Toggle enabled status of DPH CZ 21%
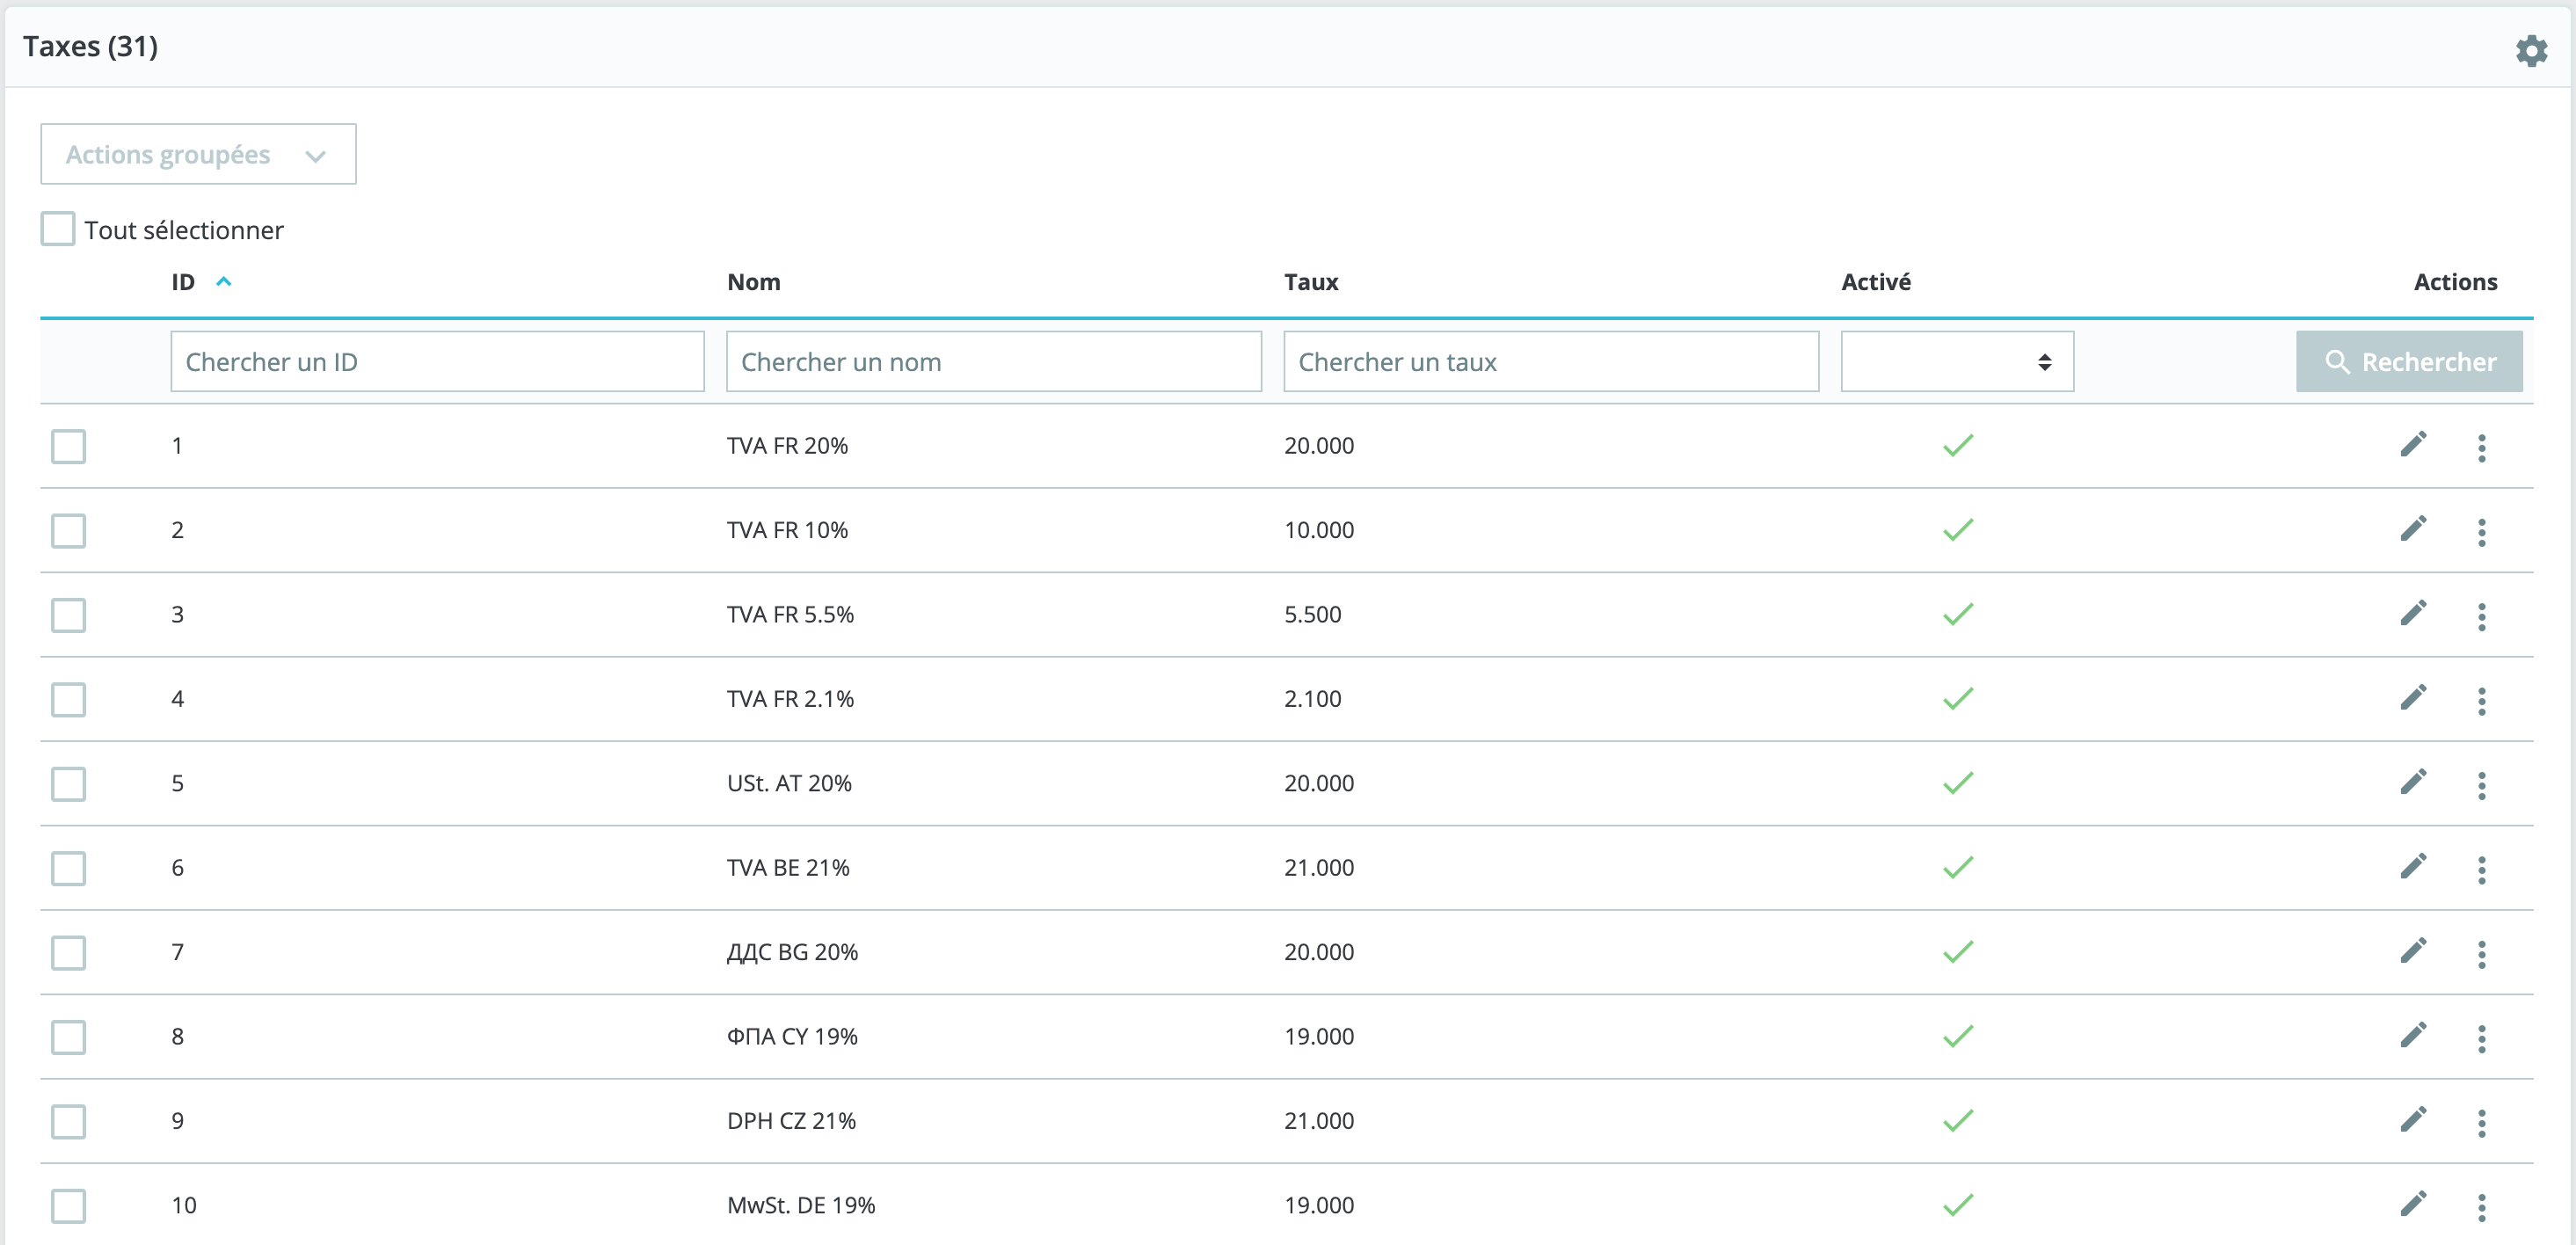The width and height of the screenshot is (2576, 1245). [x=1958, y=1120]
